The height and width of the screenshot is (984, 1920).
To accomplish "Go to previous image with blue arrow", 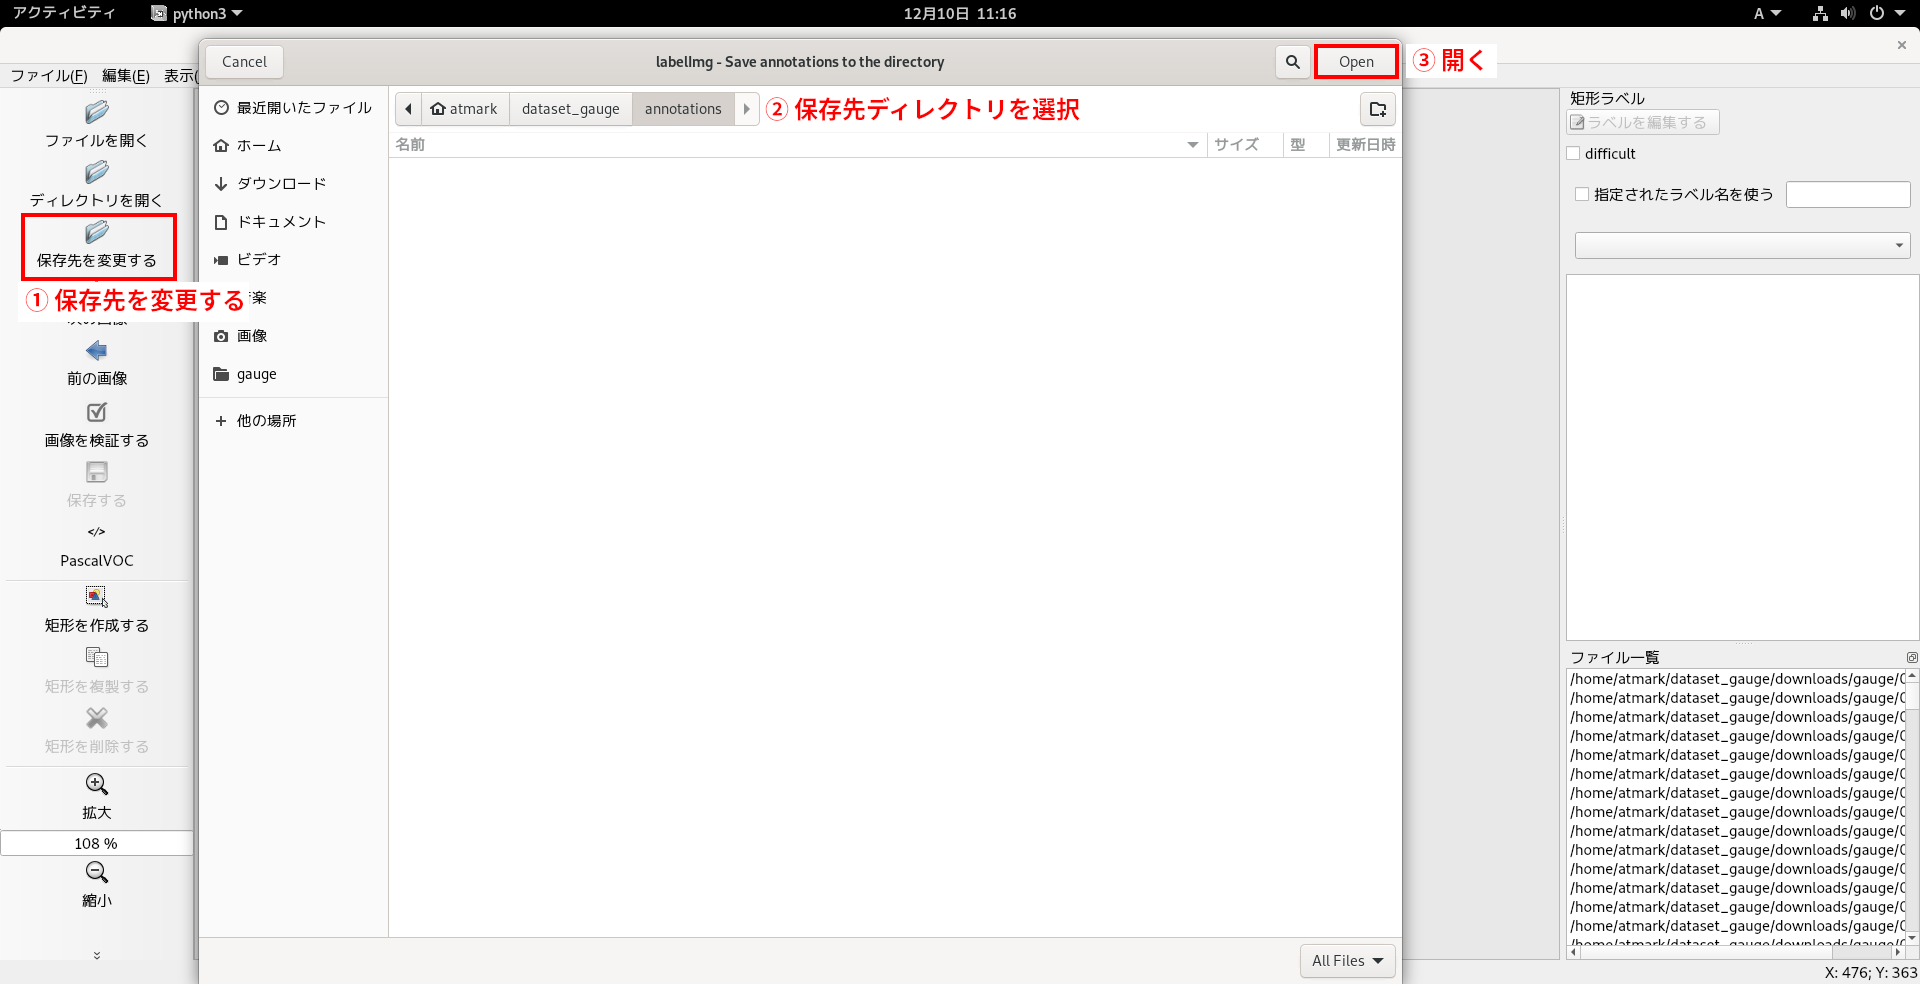I will [x=97, y=350].
